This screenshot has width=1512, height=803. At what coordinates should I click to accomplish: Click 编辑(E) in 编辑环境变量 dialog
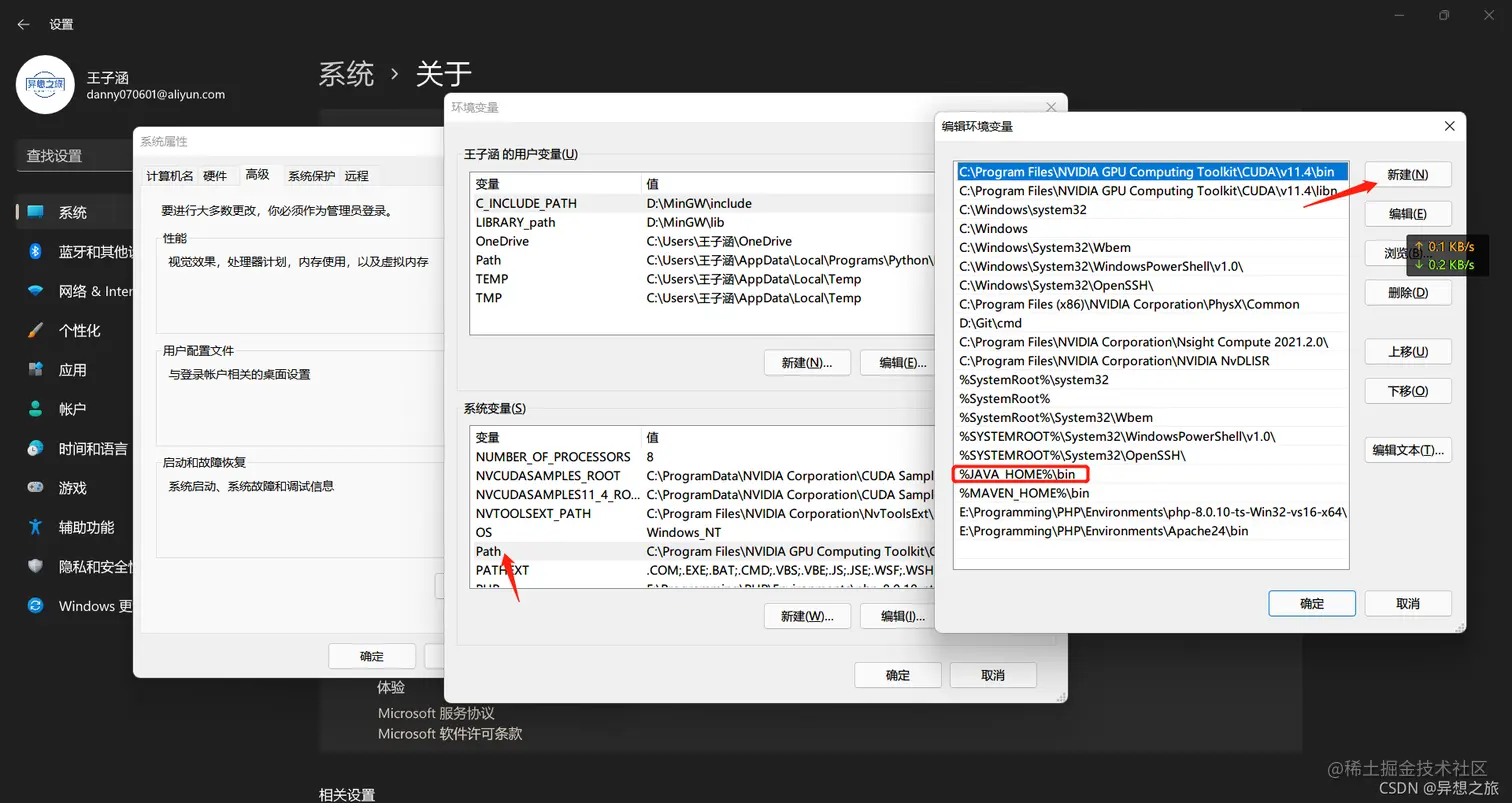pyautogui.click(x=1408, y=213)
